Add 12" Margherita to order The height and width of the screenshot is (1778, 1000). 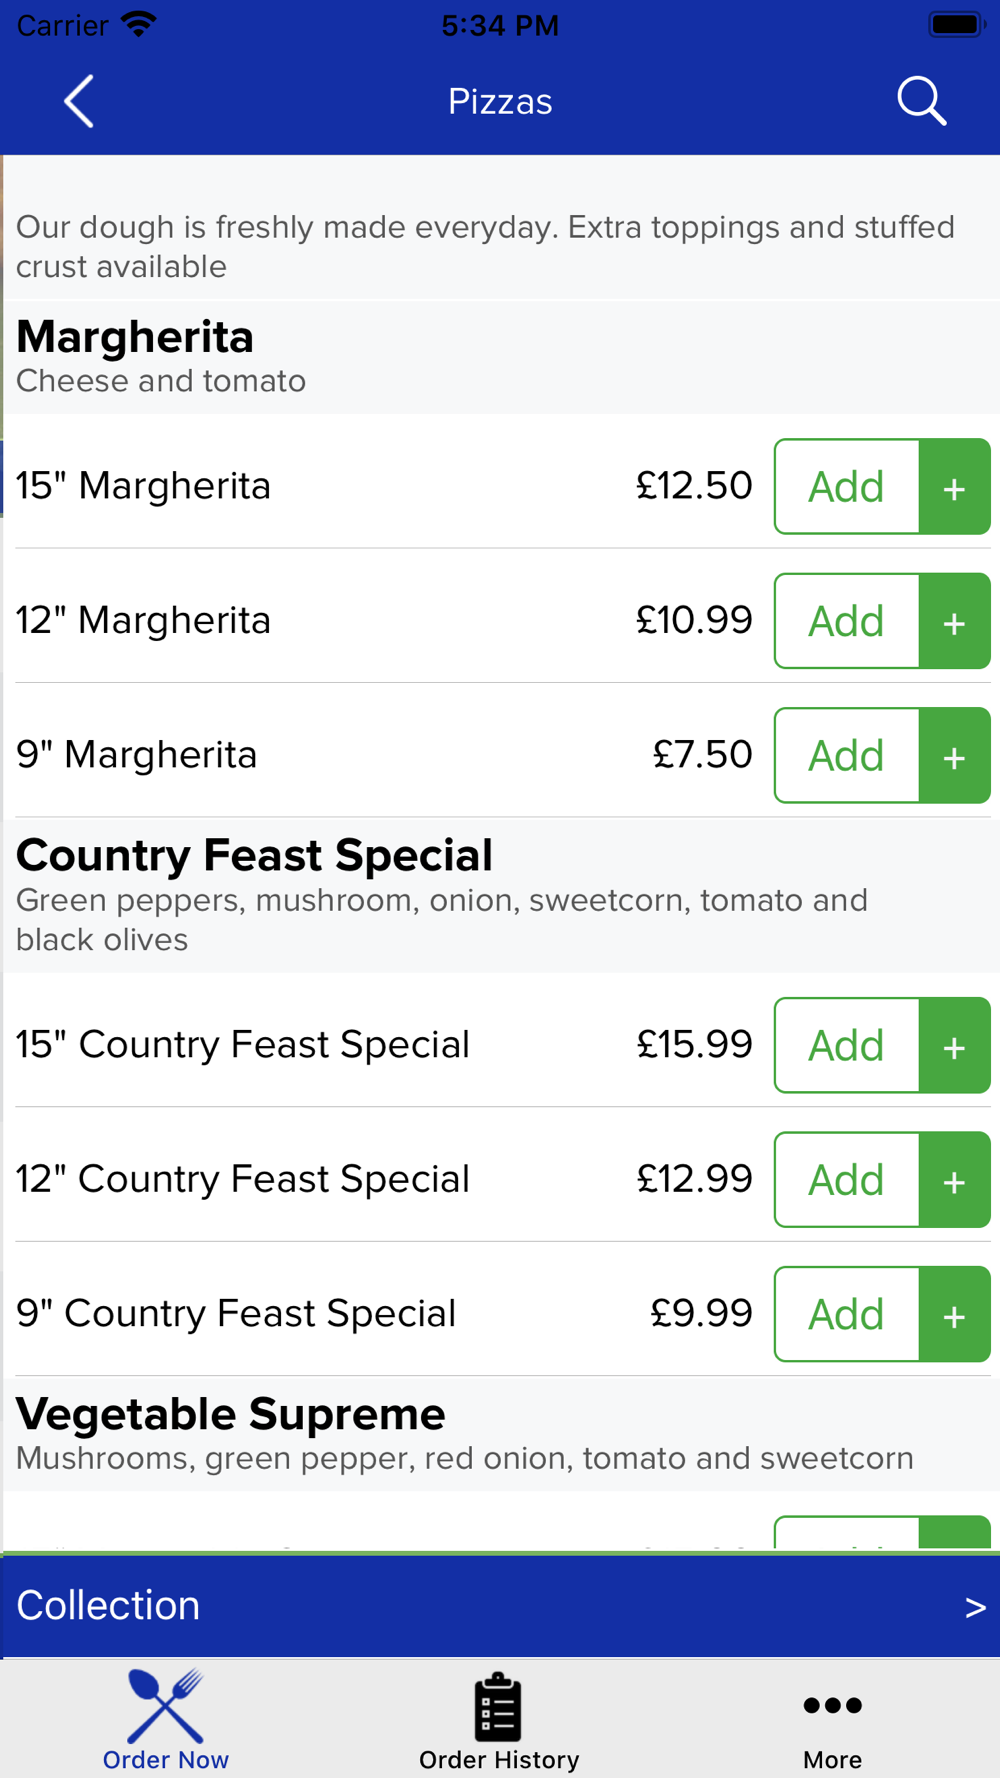[x=847, y=621]
